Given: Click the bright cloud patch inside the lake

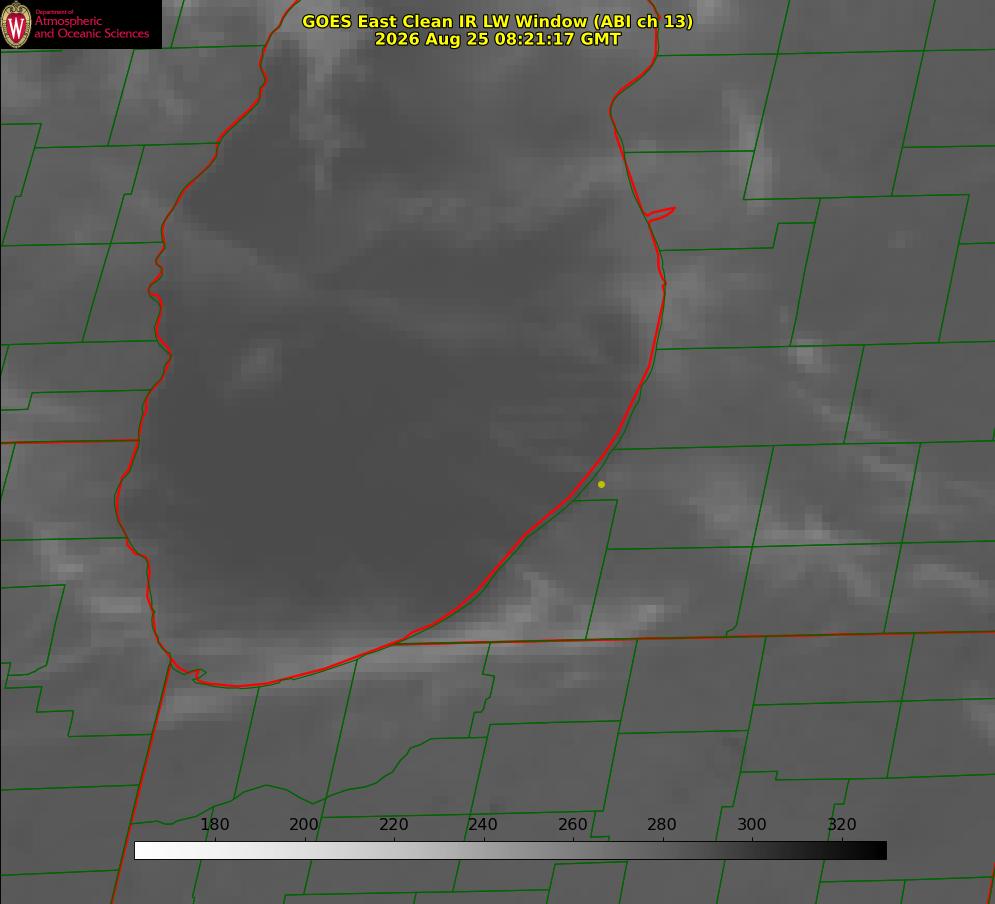Looking at the screenshot, I should [257, 365].
